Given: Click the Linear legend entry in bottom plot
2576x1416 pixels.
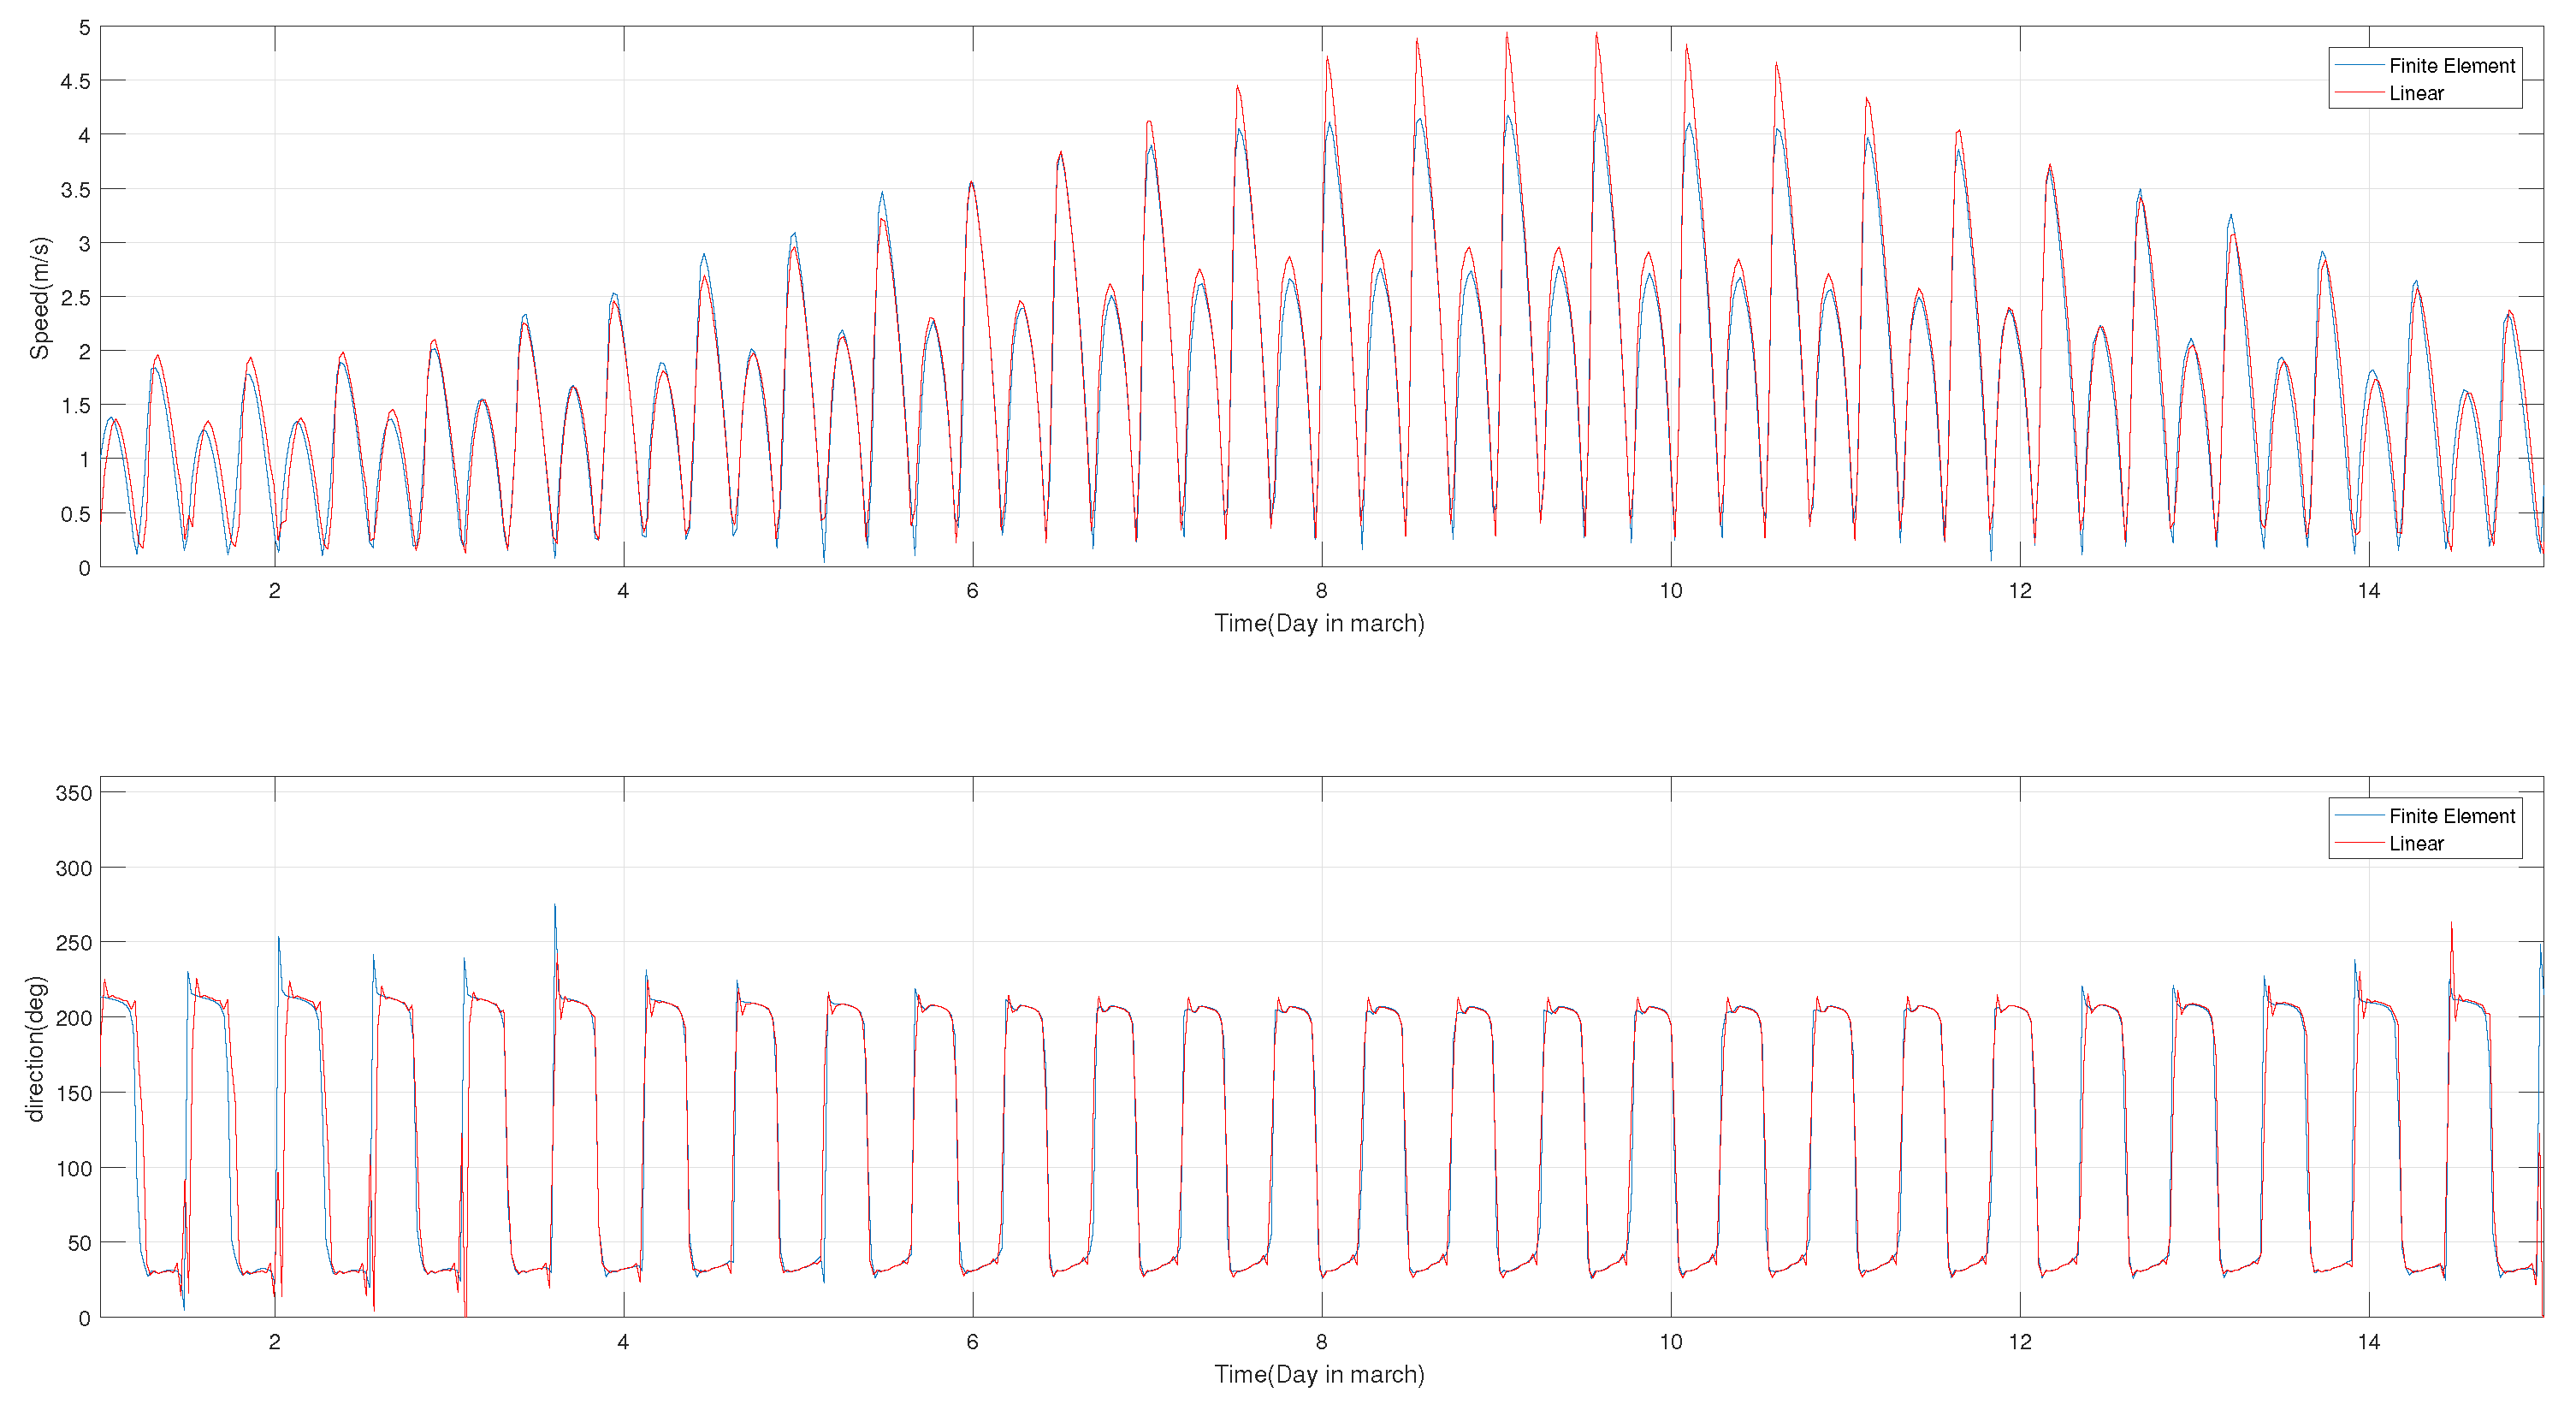Looking at the screenshot, I should [2416, 843].
